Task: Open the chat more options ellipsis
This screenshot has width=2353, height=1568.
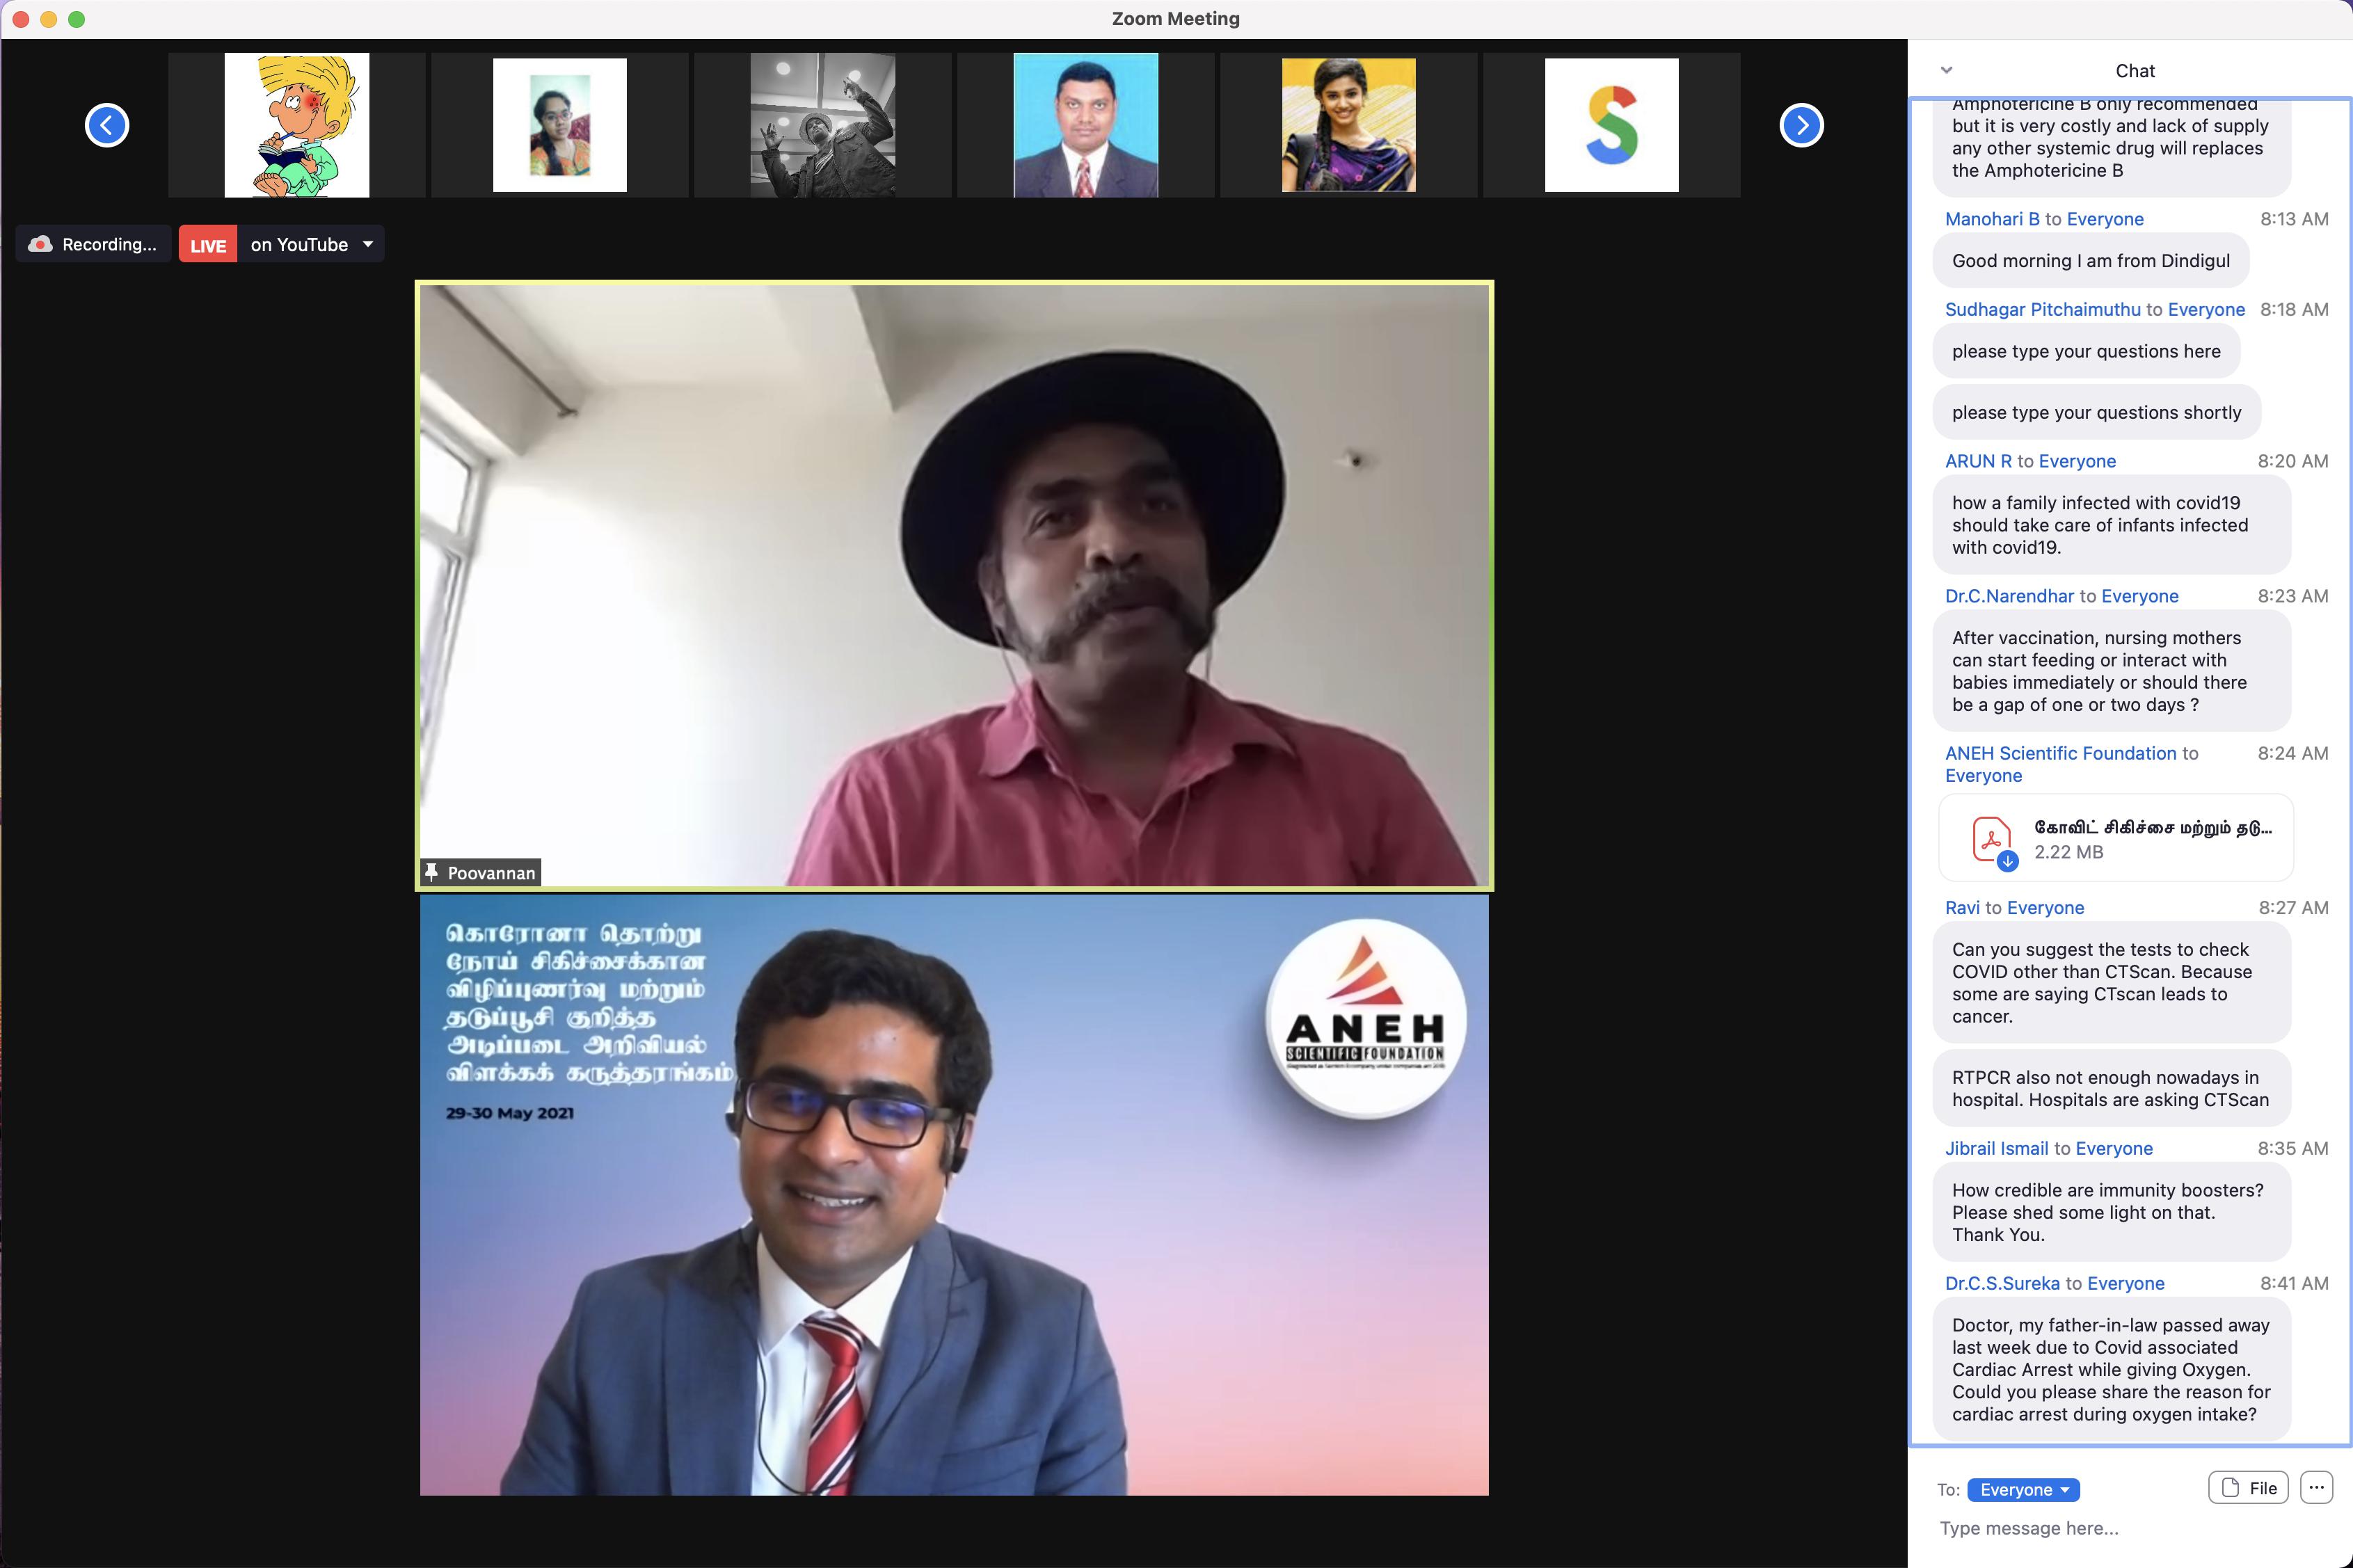Action: click(x=2316, y=1487)
